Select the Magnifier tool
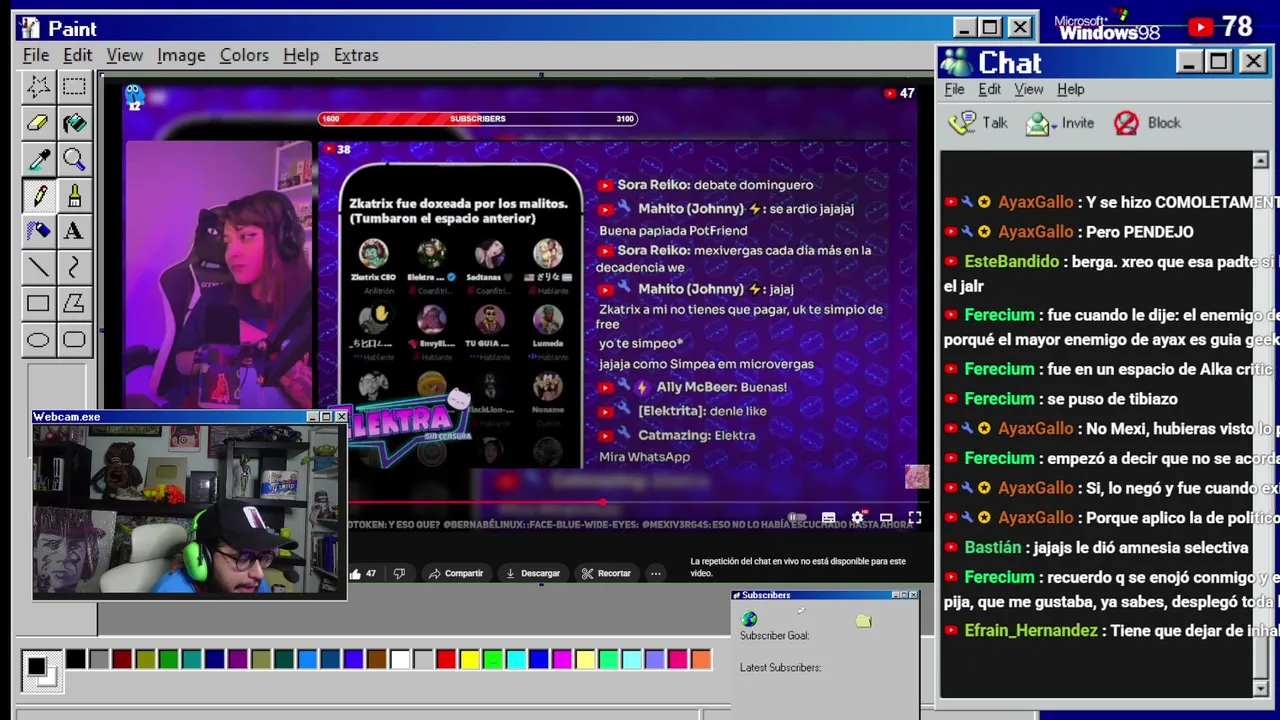The image size is (1280, 720). click(x=74, y=159)
